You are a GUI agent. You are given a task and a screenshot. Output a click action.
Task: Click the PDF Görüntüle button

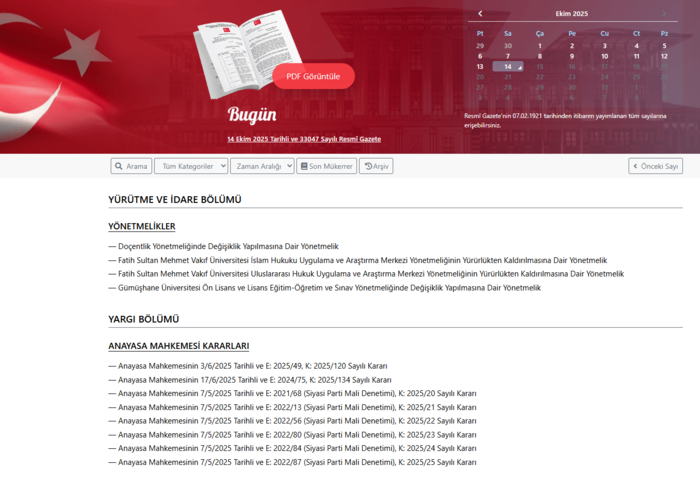pos(313,76)
